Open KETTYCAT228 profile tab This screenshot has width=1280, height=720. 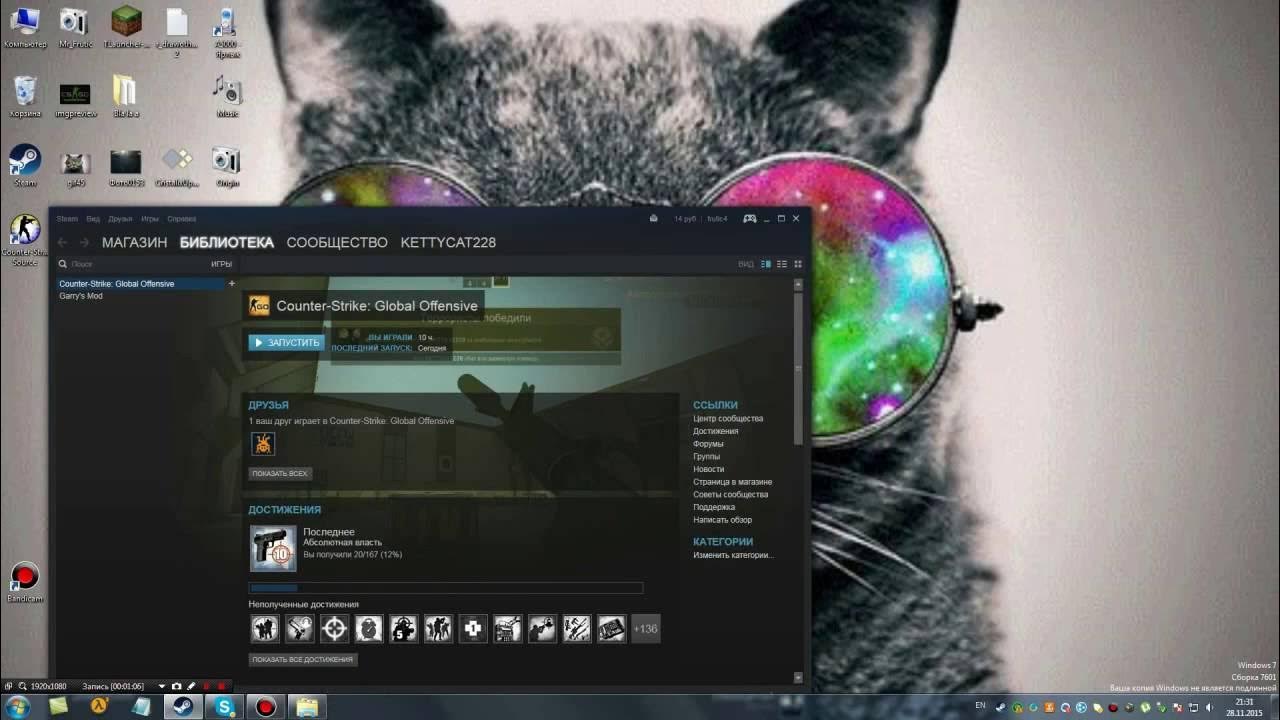(448, 242)
